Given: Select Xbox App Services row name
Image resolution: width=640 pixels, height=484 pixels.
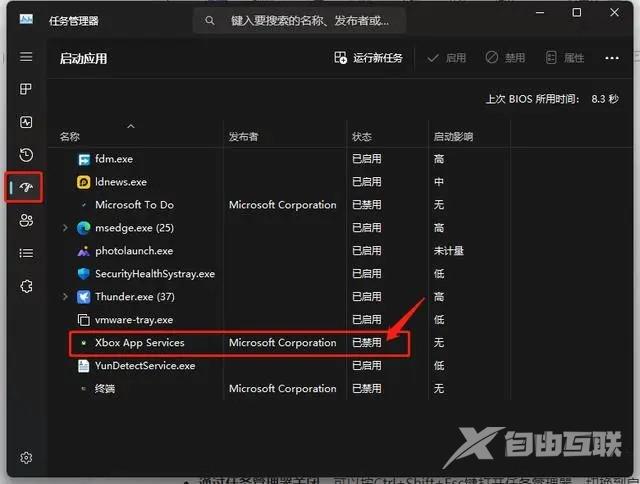Looking at the screenshot, I should click(140, 343).
